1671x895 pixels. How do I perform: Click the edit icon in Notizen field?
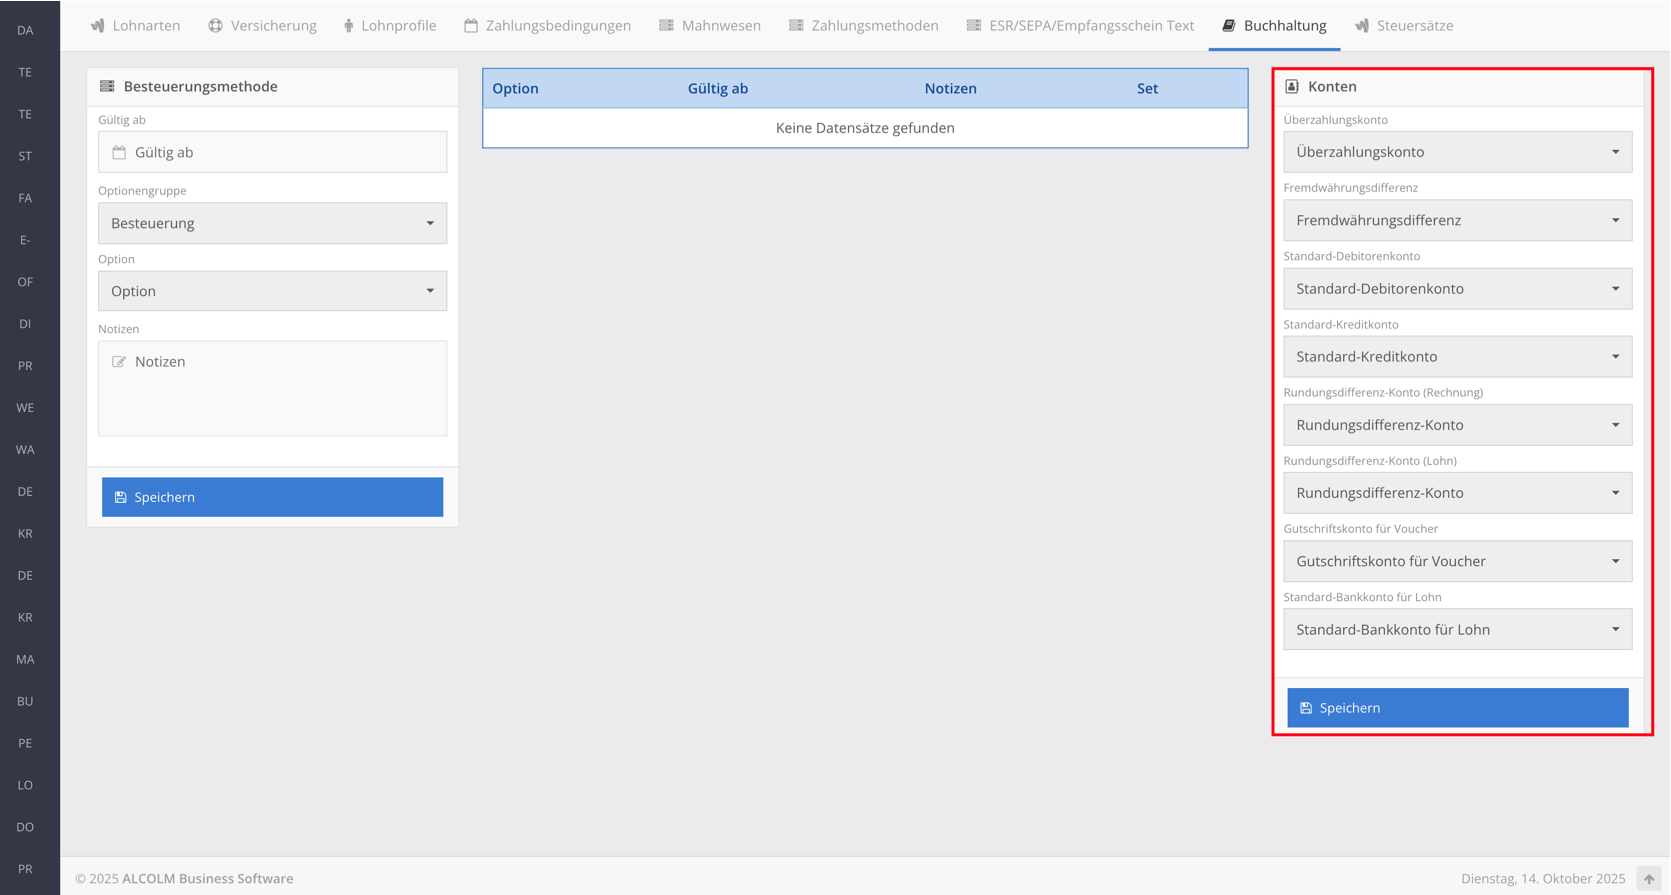point(119,362)
